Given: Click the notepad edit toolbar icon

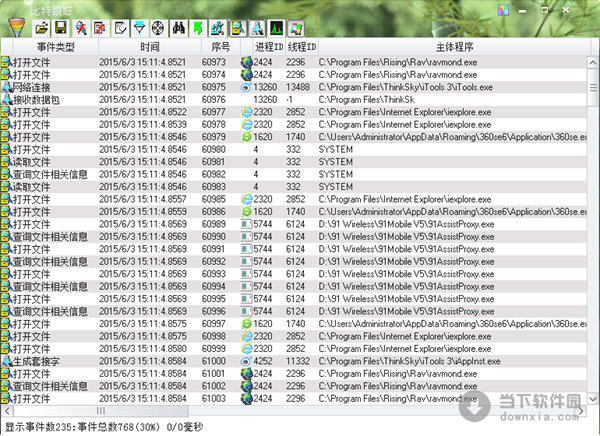Looking at the screenshot, I should (120, 28).
